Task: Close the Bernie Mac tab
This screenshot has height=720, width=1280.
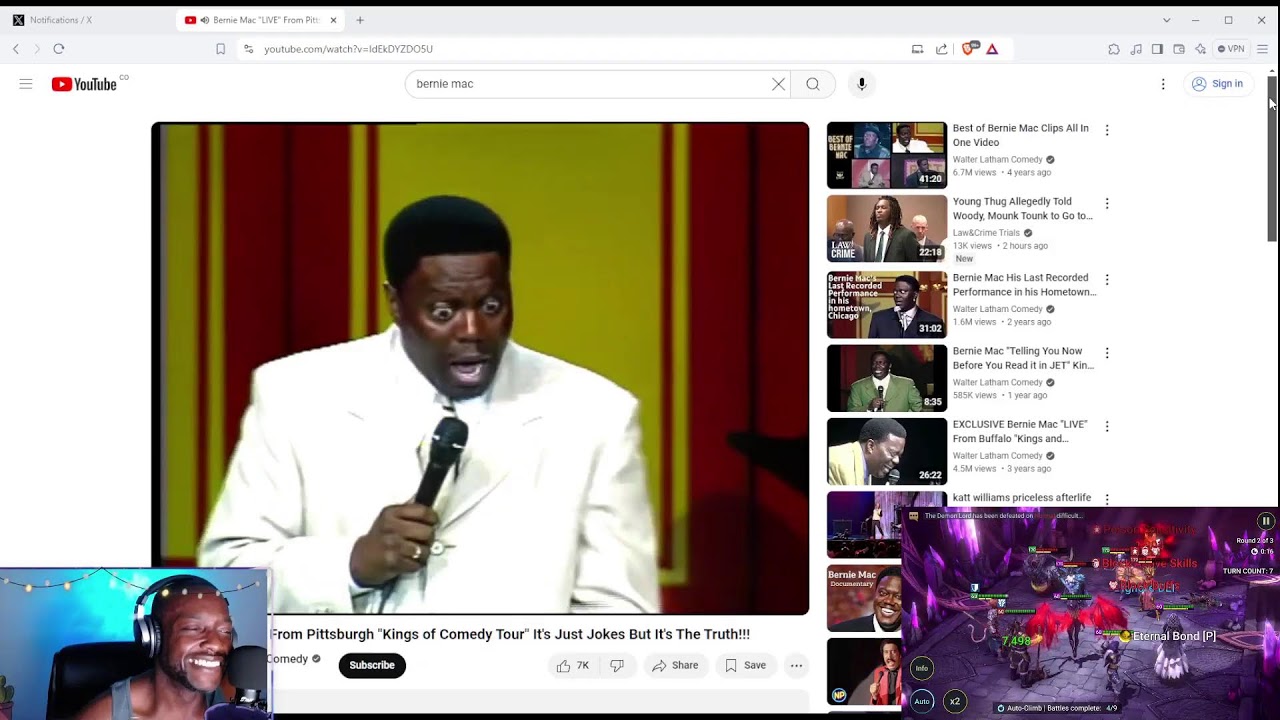Action: click(x=334, y=20)
